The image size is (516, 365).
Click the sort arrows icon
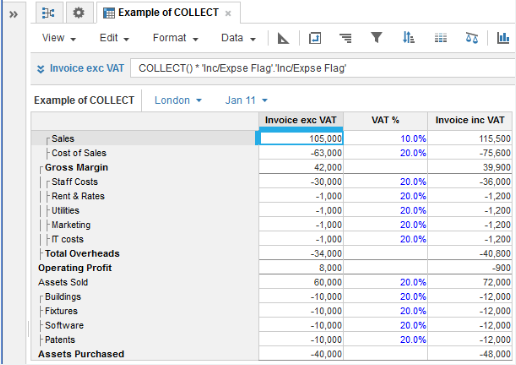(x=408, y=38)
